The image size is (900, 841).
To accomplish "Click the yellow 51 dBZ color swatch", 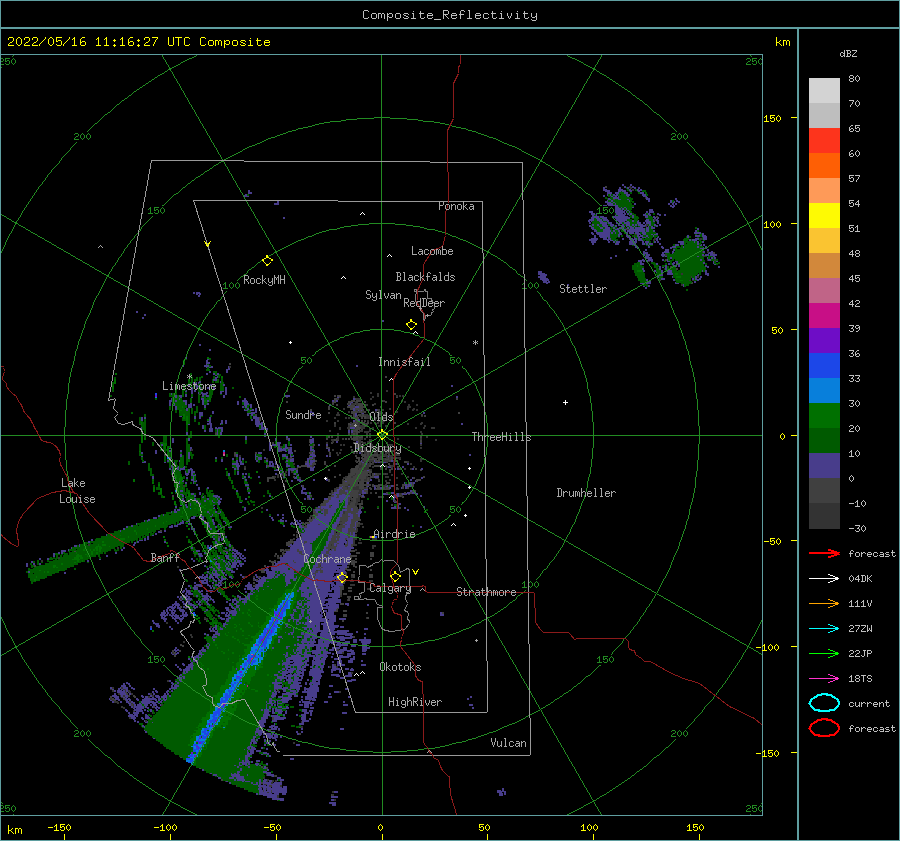I will pyautogui.click(x=824, y=216).
